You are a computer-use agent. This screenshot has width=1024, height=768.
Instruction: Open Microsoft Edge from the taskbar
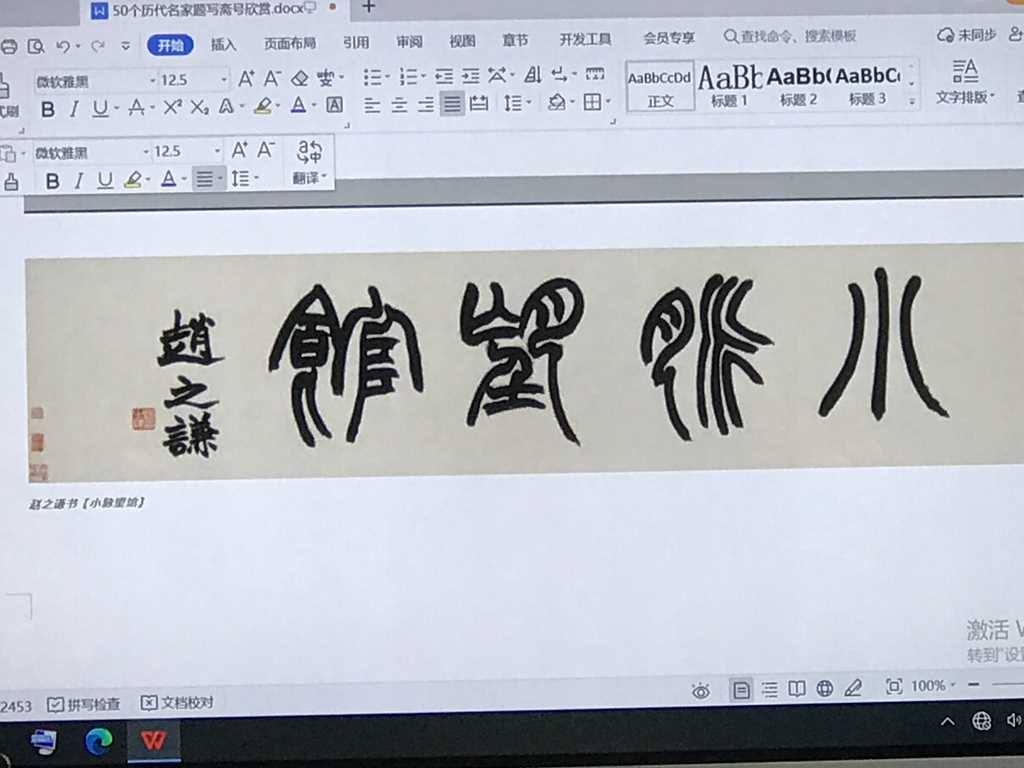(x=98, y=741)
